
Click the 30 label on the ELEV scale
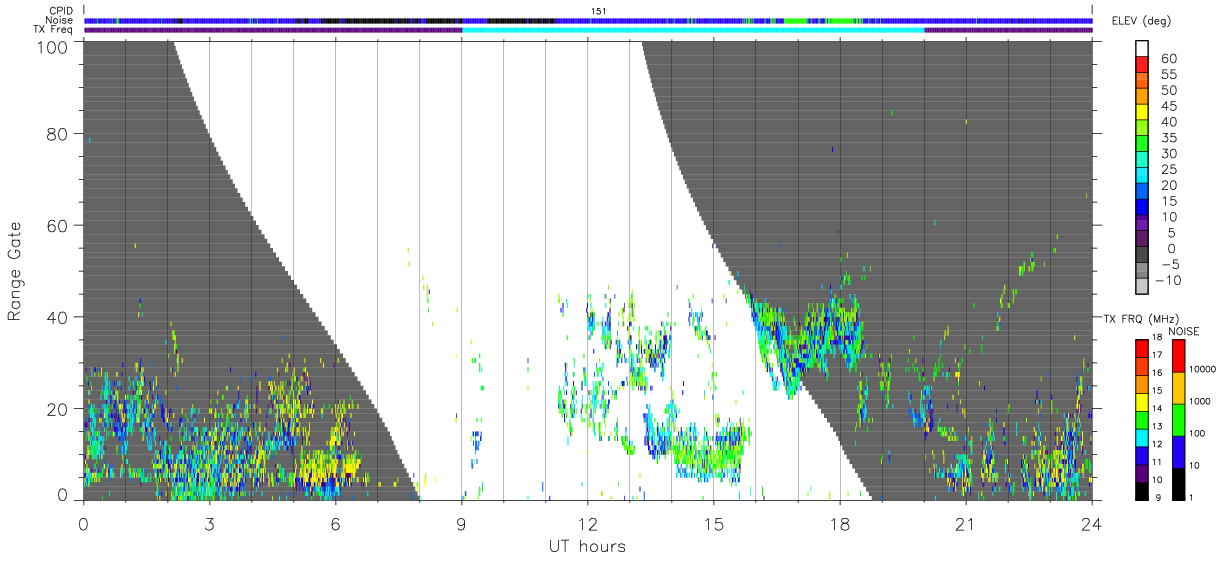tap(1167, 154)
